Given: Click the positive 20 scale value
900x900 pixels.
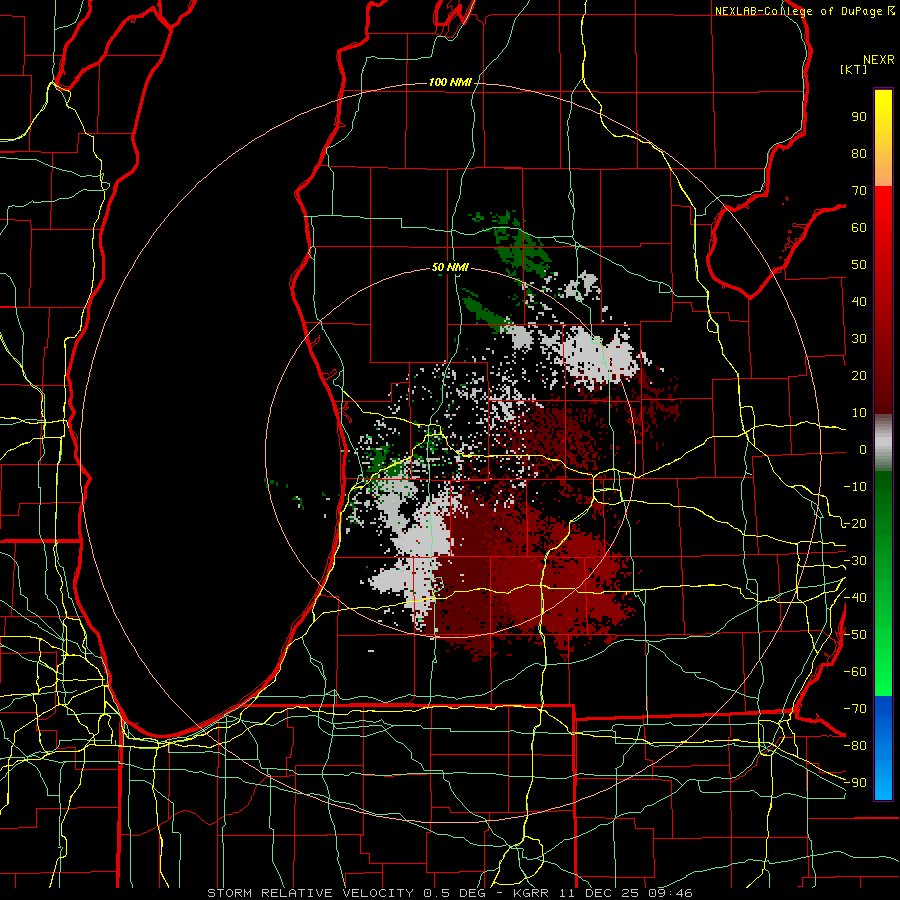Looking at the screenshot, I should tap(859, 376).
